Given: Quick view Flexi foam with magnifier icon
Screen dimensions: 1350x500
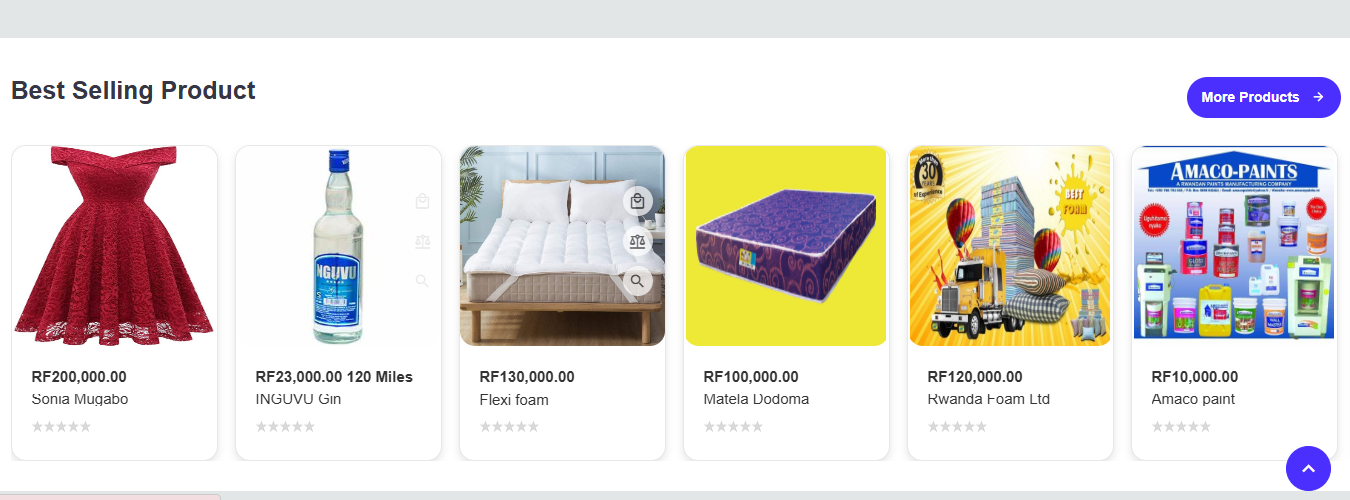Looking at the screenshot, I should (x=638, y=281).
